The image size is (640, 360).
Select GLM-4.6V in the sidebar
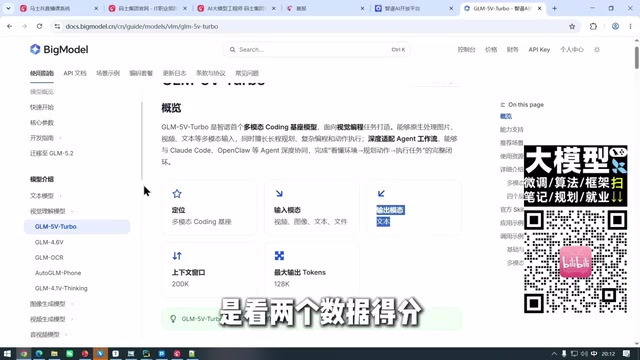pos(49,242)
